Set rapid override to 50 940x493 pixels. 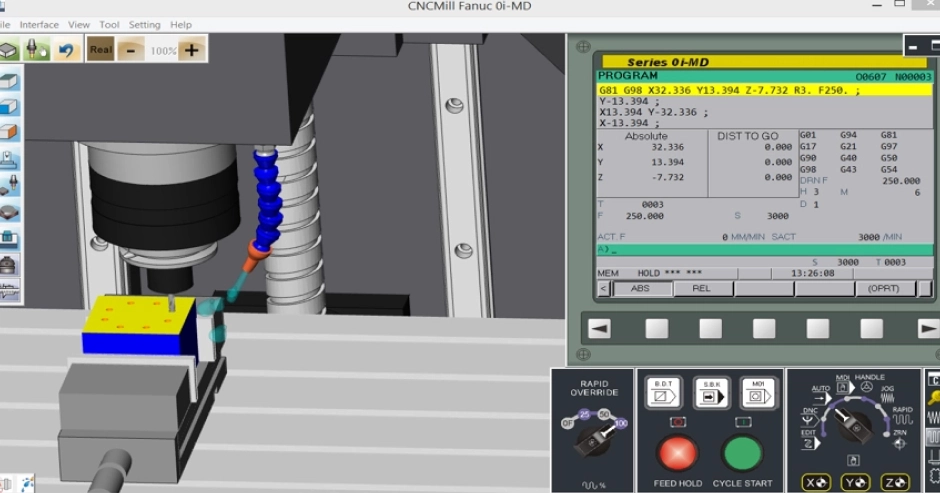click(604, 414)
